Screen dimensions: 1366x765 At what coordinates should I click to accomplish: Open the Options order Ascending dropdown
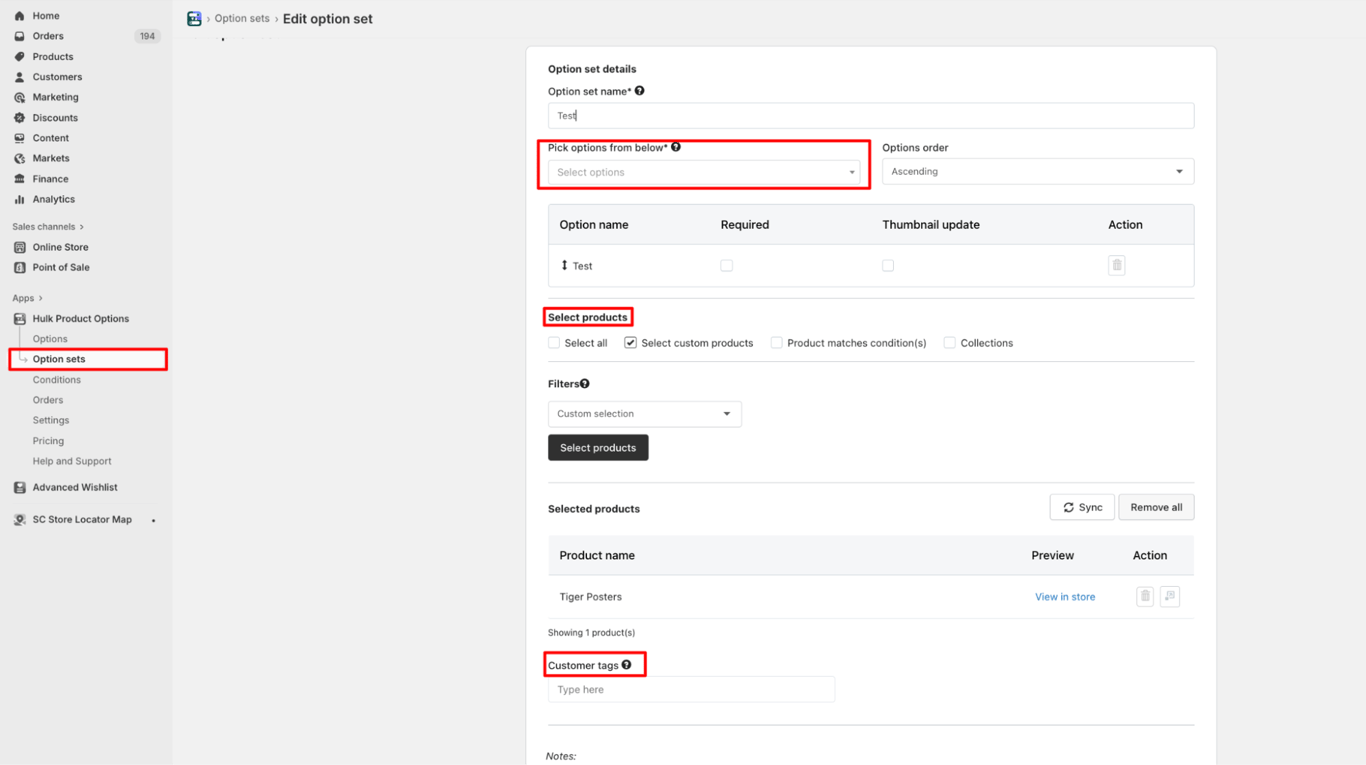point(1037,172)
